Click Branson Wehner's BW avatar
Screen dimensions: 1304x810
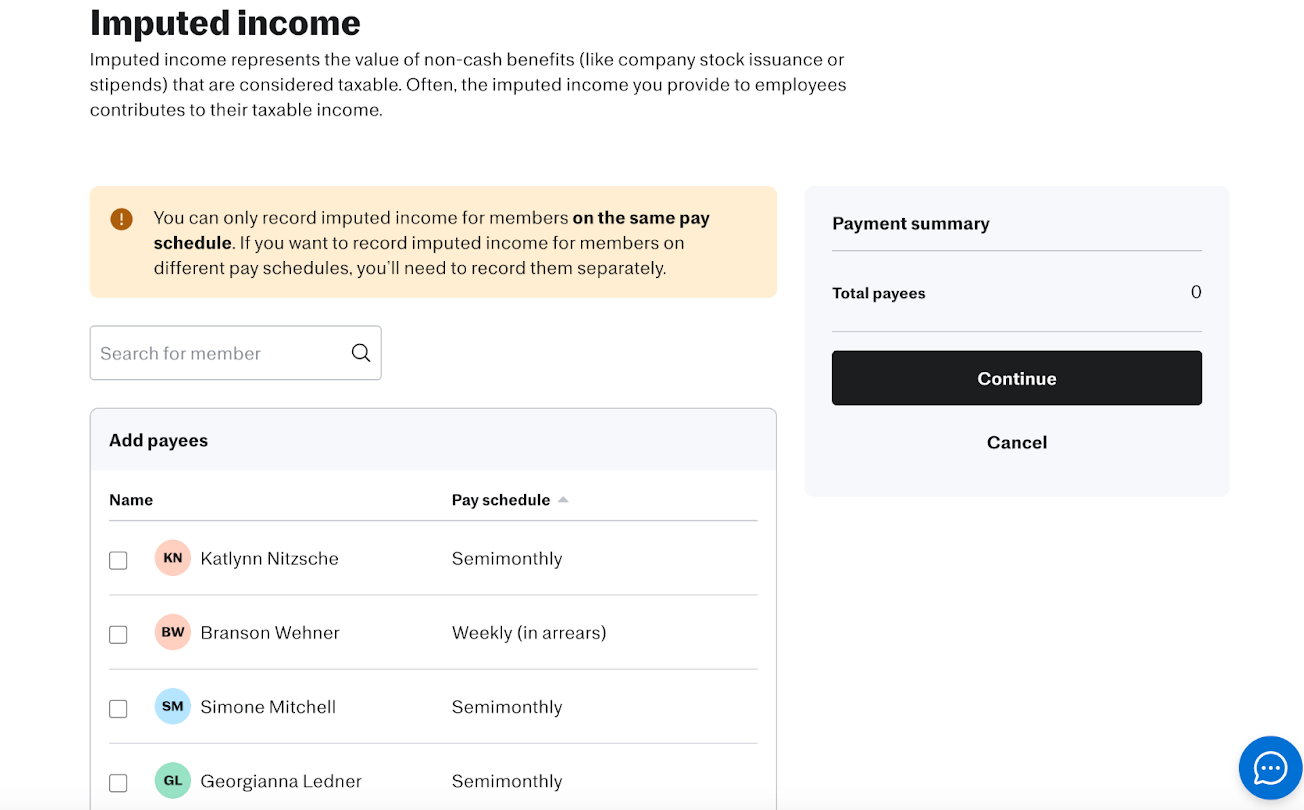173,632
